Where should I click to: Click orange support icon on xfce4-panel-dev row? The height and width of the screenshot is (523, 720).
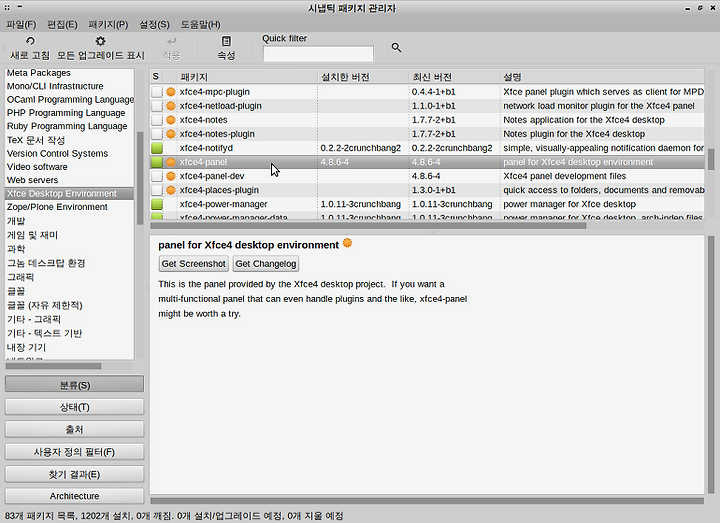(171, 176)
